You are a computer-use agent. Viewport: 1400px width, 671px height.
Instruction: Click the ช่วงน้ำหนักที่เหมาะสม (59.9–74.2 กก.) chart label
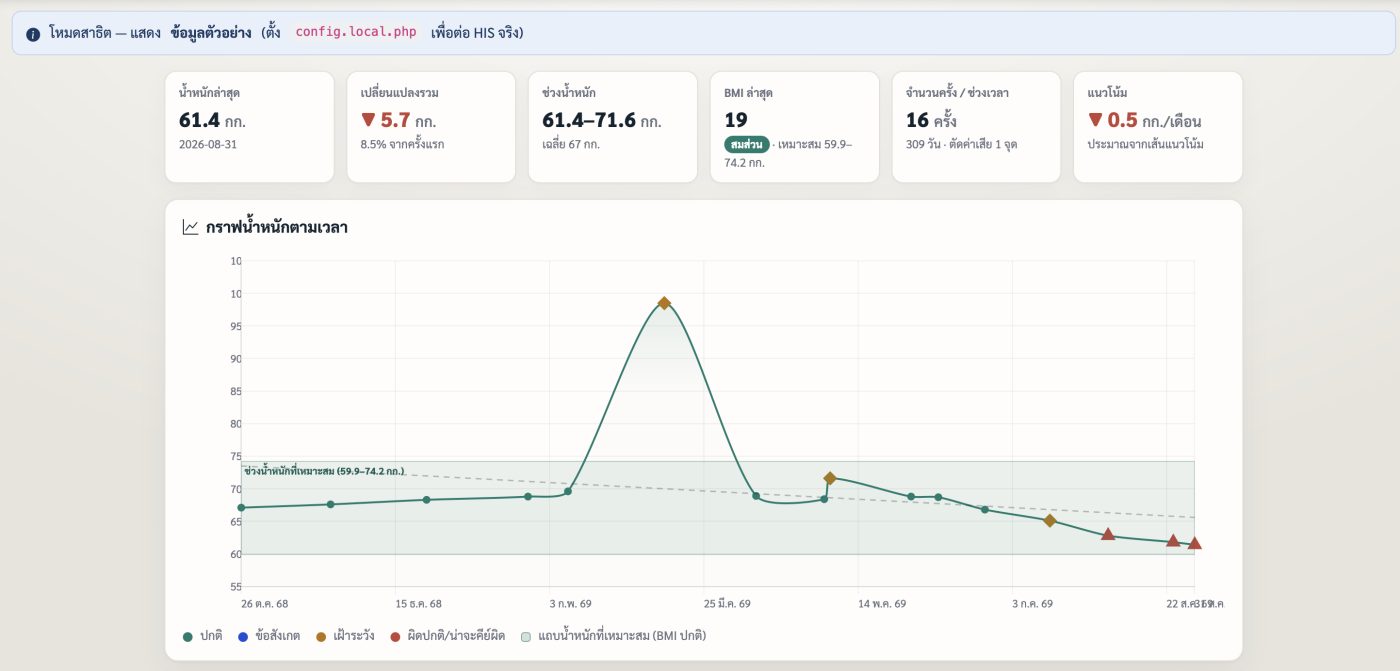(x=324, y=470)
